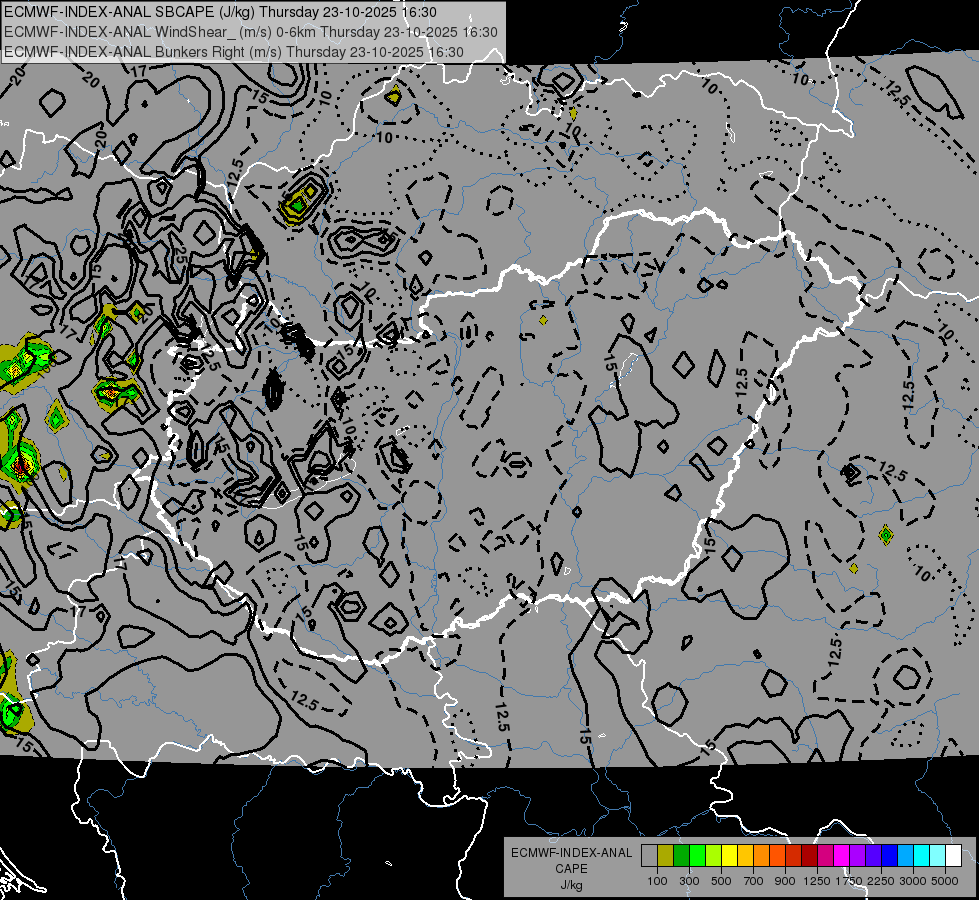This screenshot has height=900, width=979.
Task: Click the contour label 25 on the map
Action: coord(180,255)
